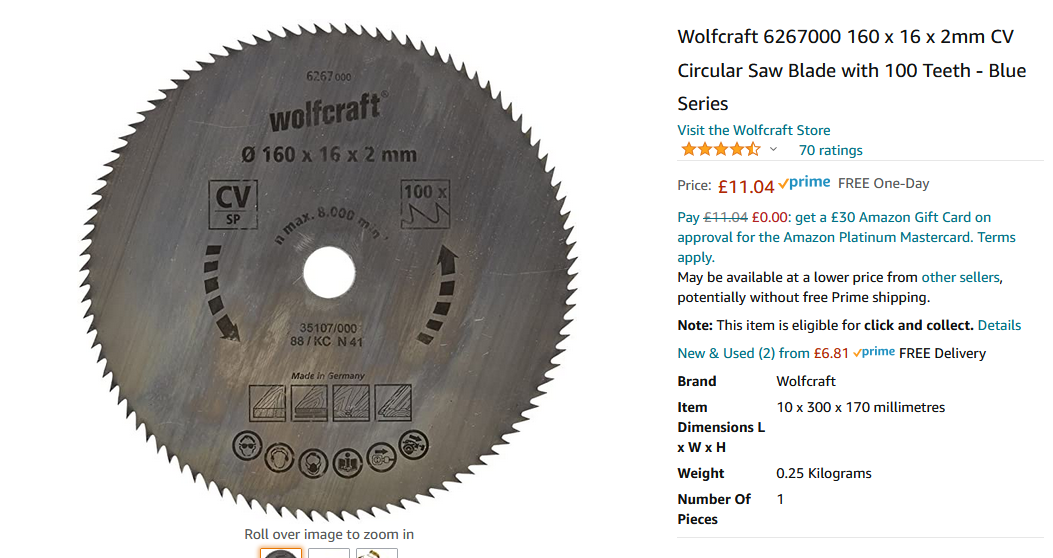The width and height of the screenshot is (1053, 558).
Task: Open click and collect Details
Action: click(999, 326)
